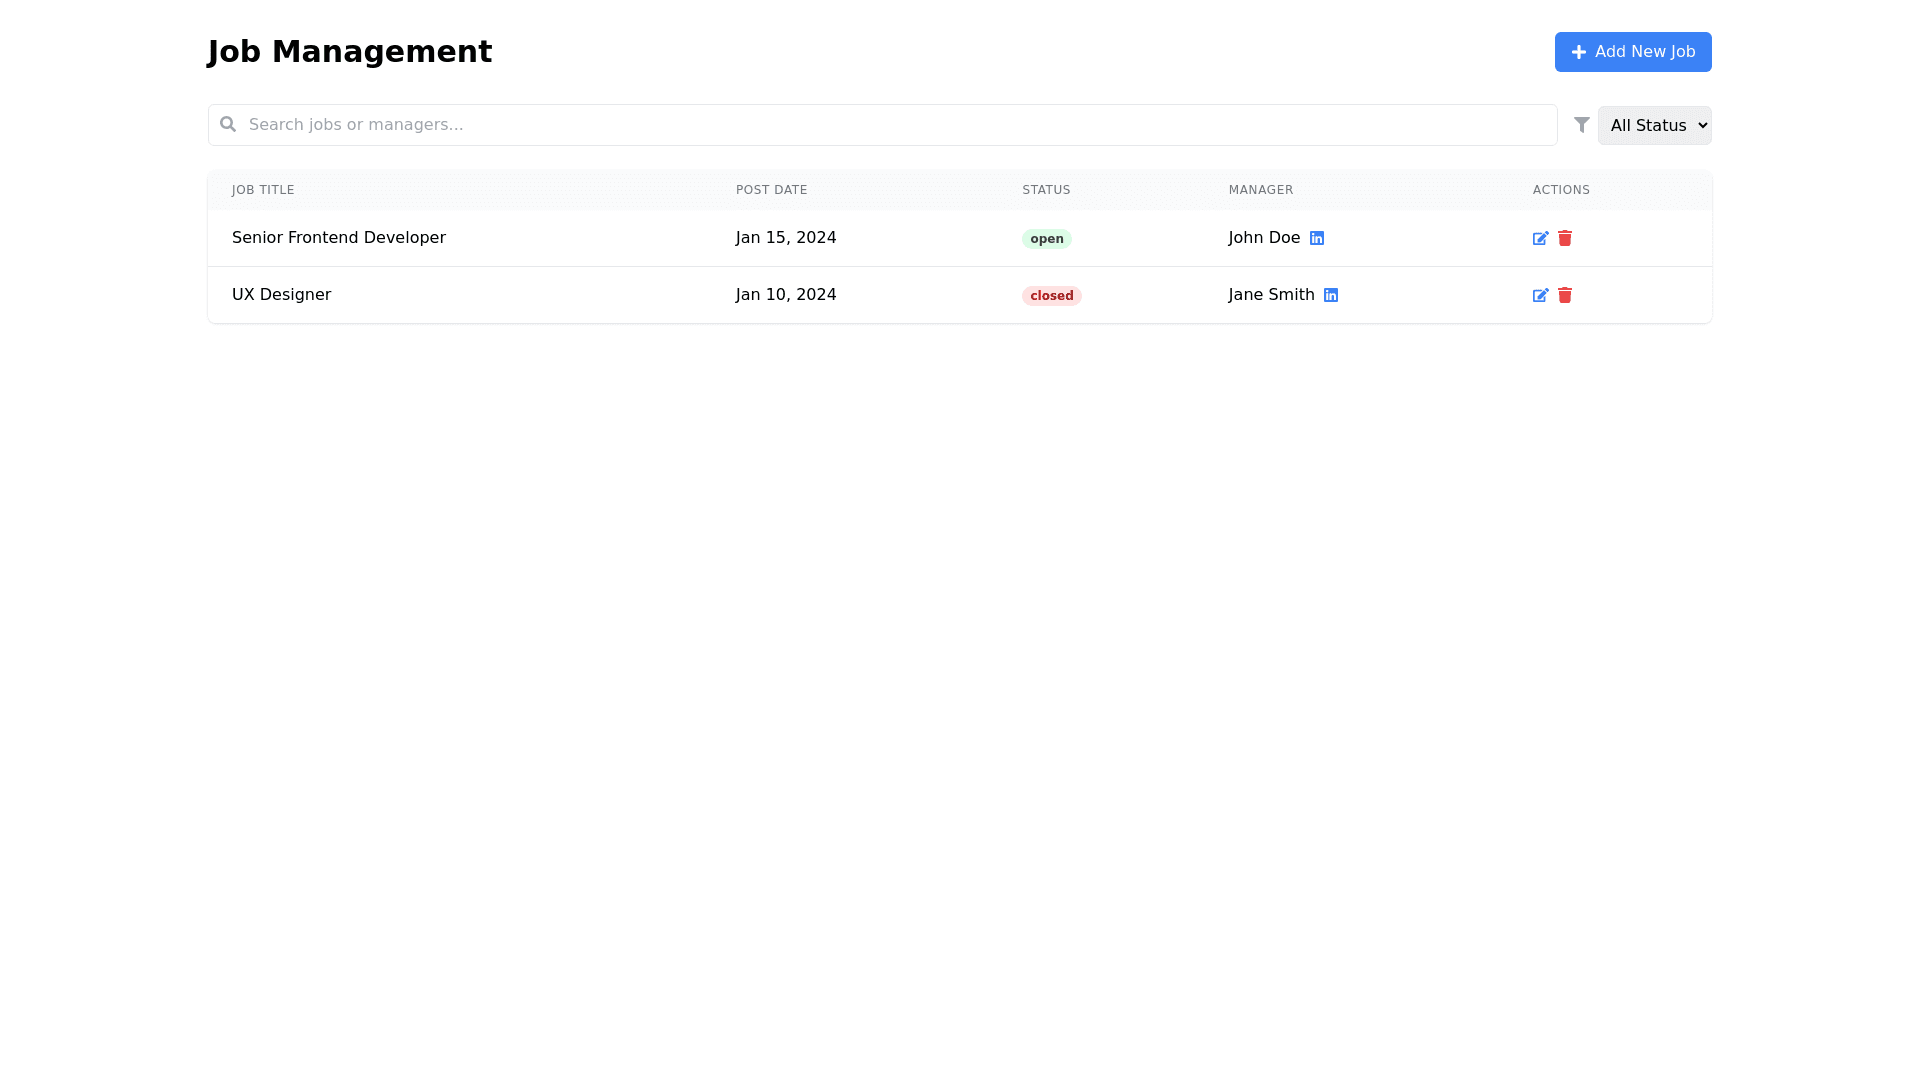Screen dimensions: 1920x1080
Task: Select the Senior Frontend Developer title
Action: (x=339, y=238)
